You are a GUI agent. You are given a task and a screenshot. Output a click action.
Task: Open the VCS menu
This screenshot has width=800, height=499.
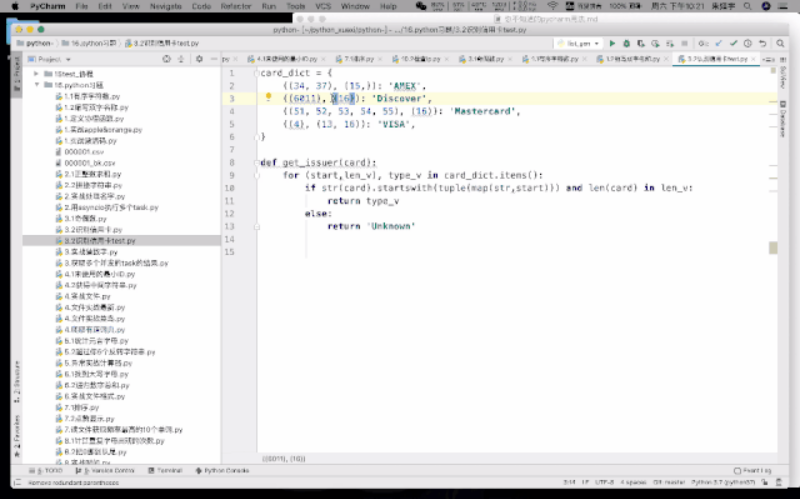(323, 6)
